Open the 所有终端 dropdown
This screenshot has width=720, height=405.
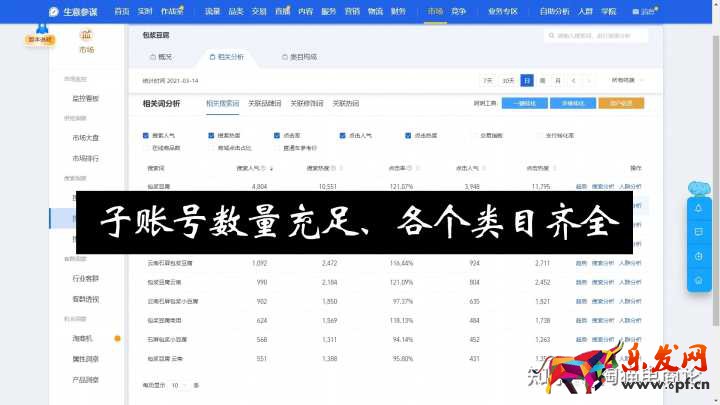(632, 80)
